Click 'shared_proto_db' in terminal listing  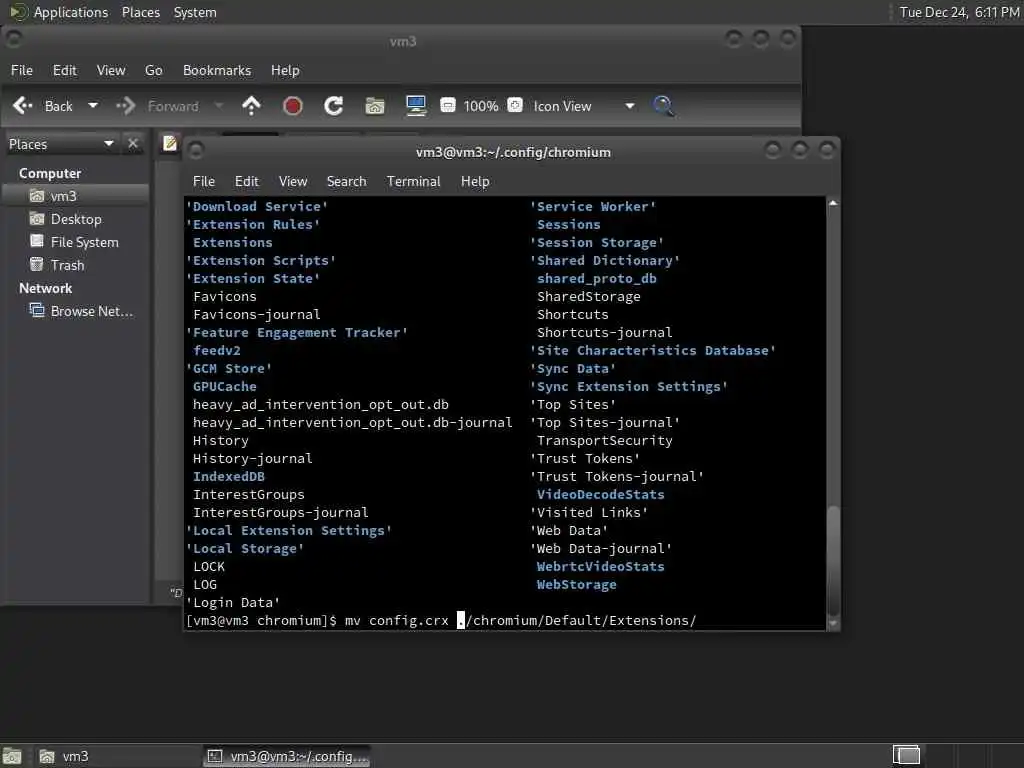pos(597,278)
